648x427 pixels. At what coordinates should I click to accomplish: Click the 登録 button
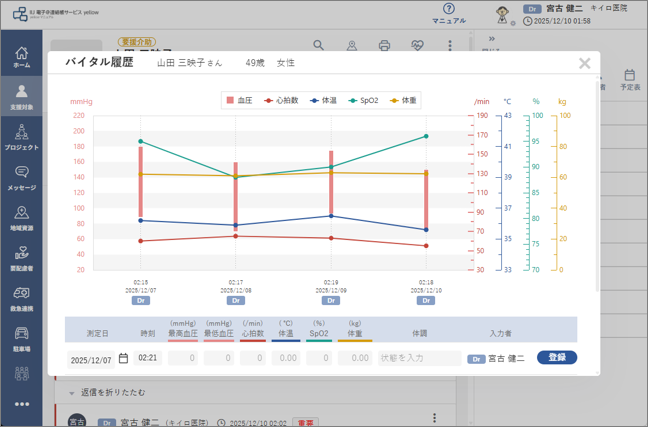tap(557, 357)
